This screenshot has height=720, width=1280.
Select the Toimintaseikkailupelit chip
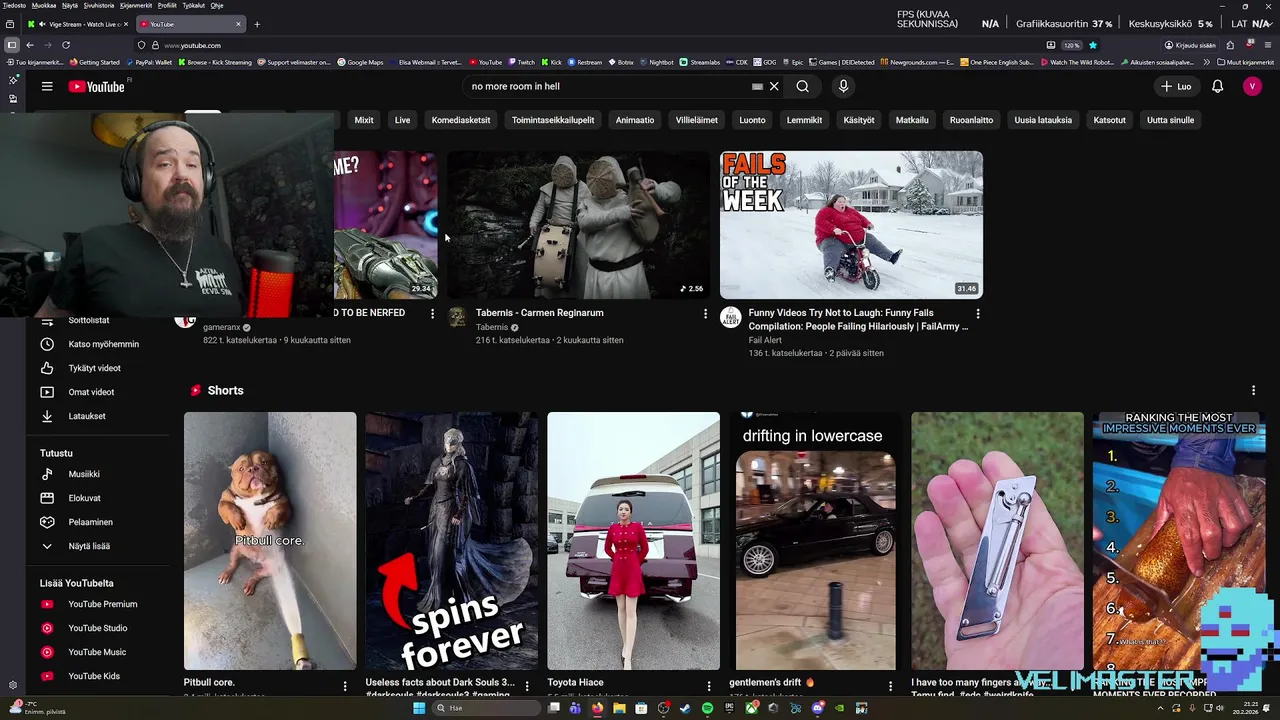tap(553, 120)
